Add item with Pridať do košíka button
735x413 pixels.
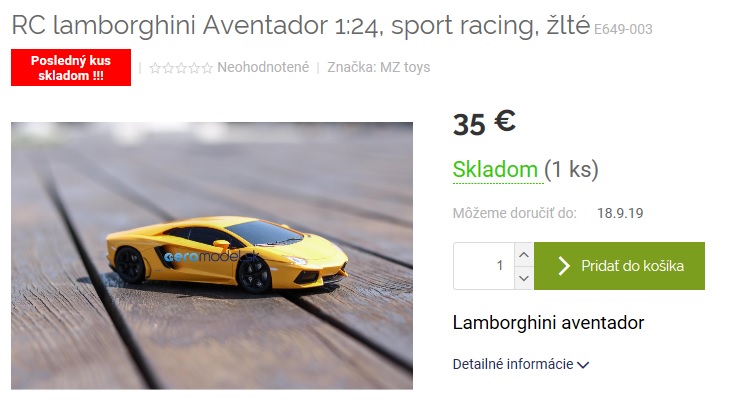[619, 266]
